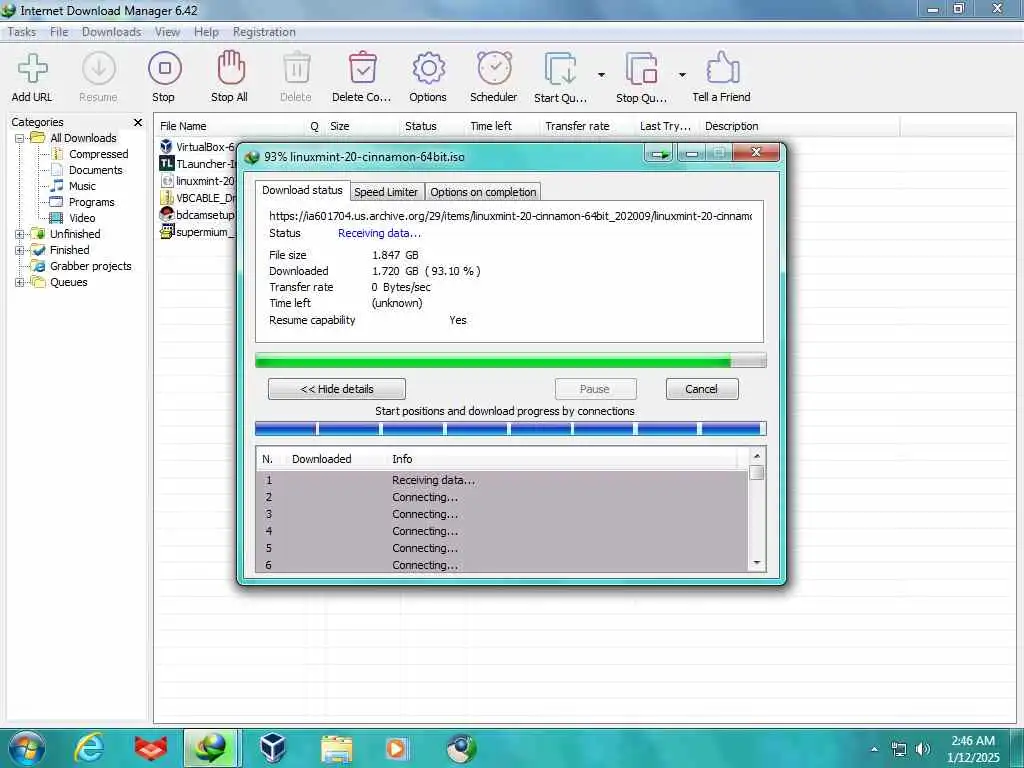Open the View menu
The image size is (1024, 768).
[167, 32]
